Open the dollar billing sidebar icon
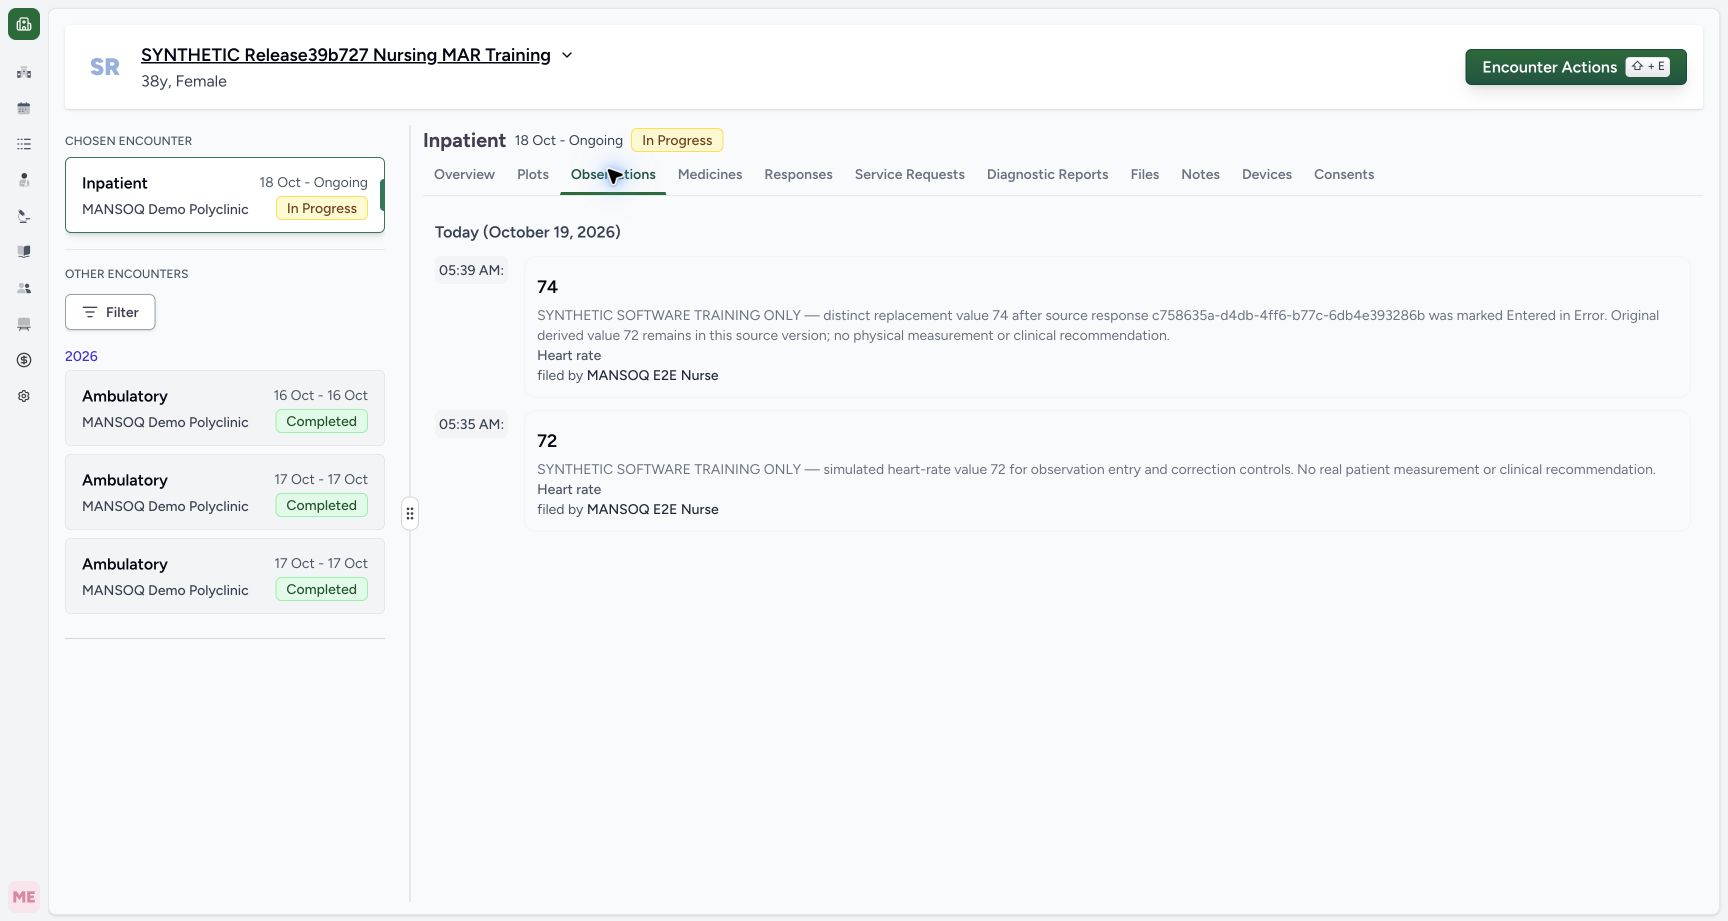 coord(24,360)
